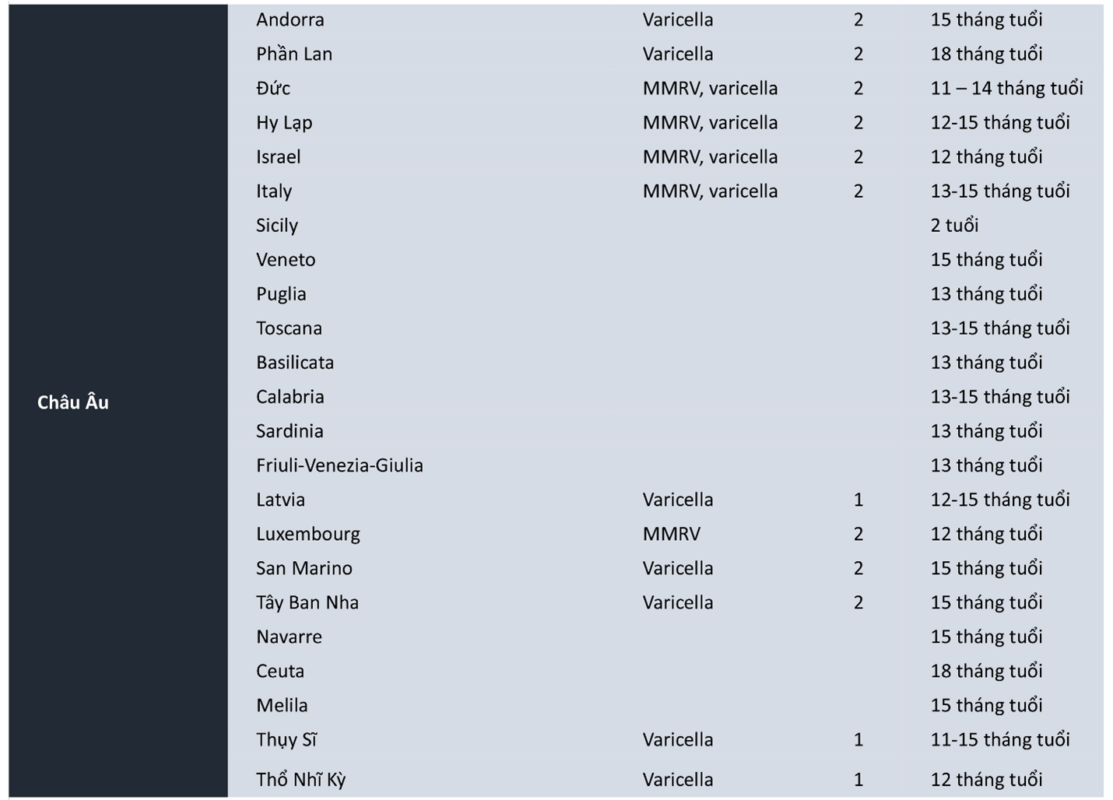Viewport: 1113px width, 800px height.
Task: Select the "San Marino" country cell
Action: click(304, 568)
